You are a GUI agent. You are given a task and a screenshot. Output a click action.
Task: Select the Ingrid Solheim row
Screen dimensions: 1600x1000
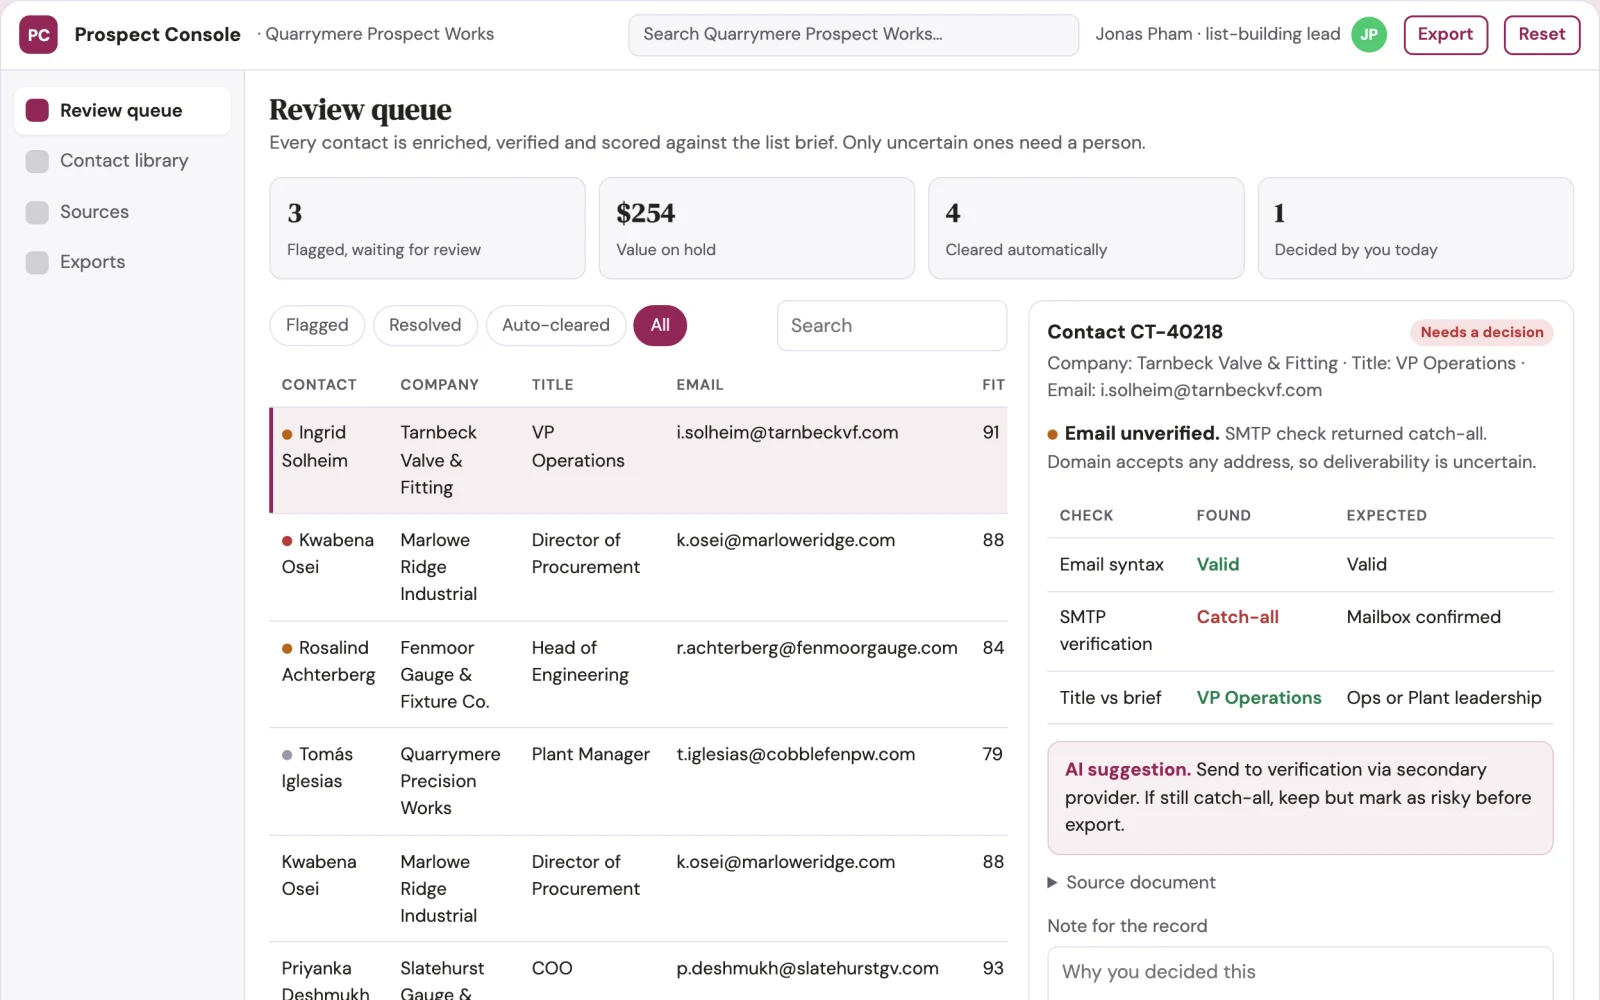tap(639, 460)
